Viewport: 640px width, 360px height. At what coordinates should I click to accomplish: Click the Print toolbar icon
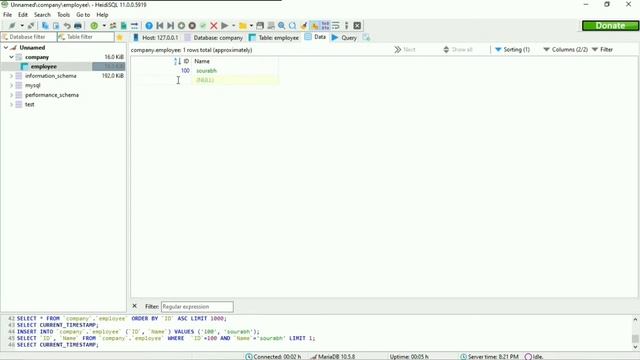[x=78, y=26]
